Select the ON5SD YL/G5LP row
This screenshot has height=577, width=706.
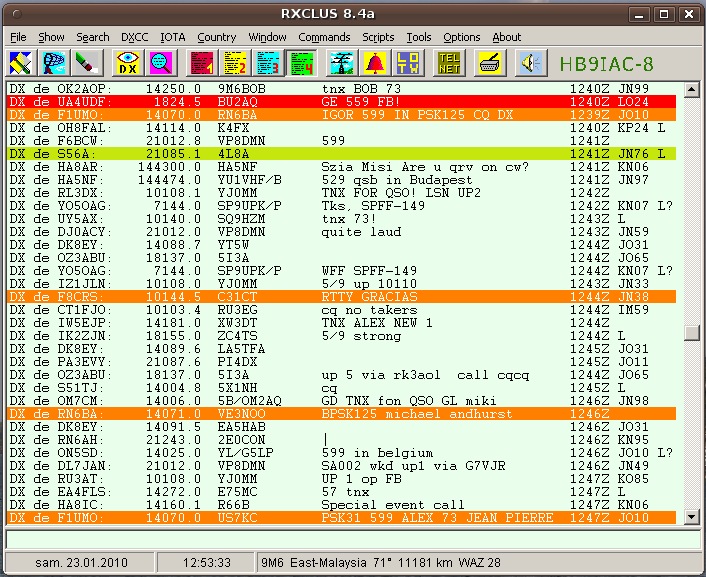pos(341,453)
